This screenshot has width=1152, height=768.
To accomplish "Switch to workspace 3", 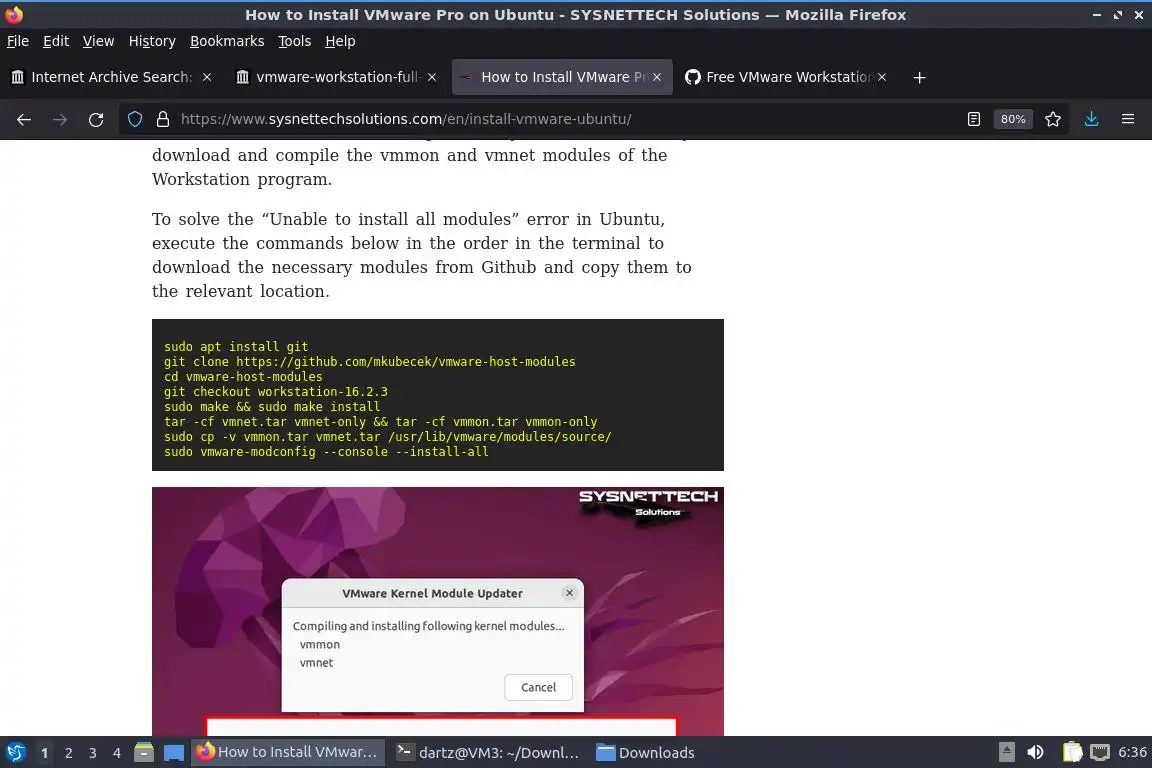I will 93,753.
